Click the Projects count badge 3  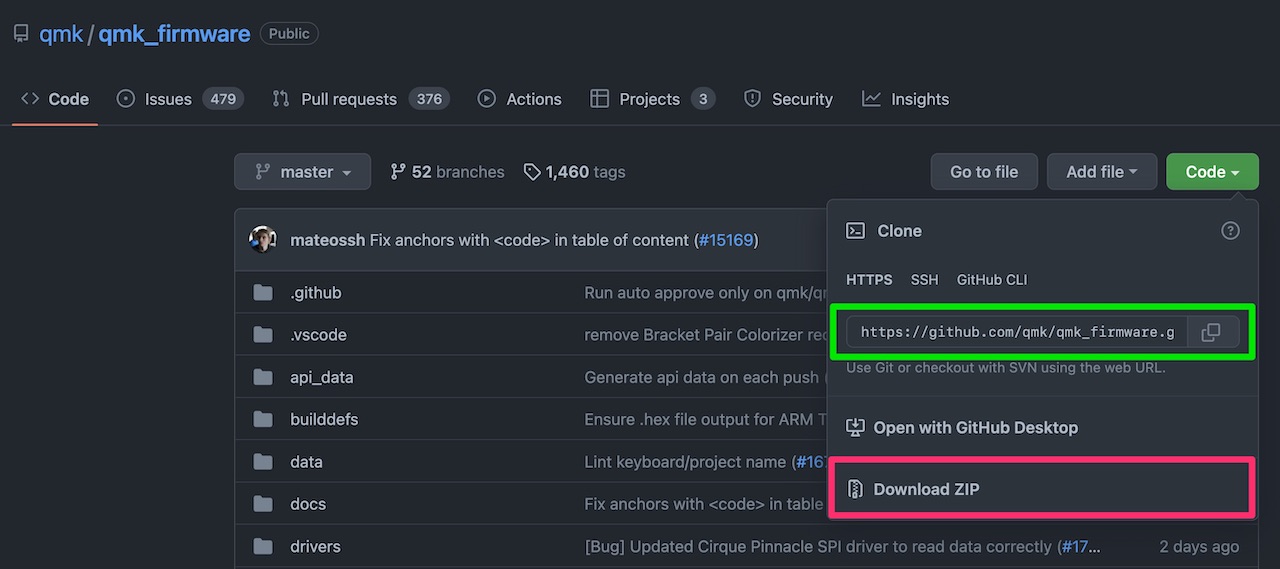[x=703, y=99]
